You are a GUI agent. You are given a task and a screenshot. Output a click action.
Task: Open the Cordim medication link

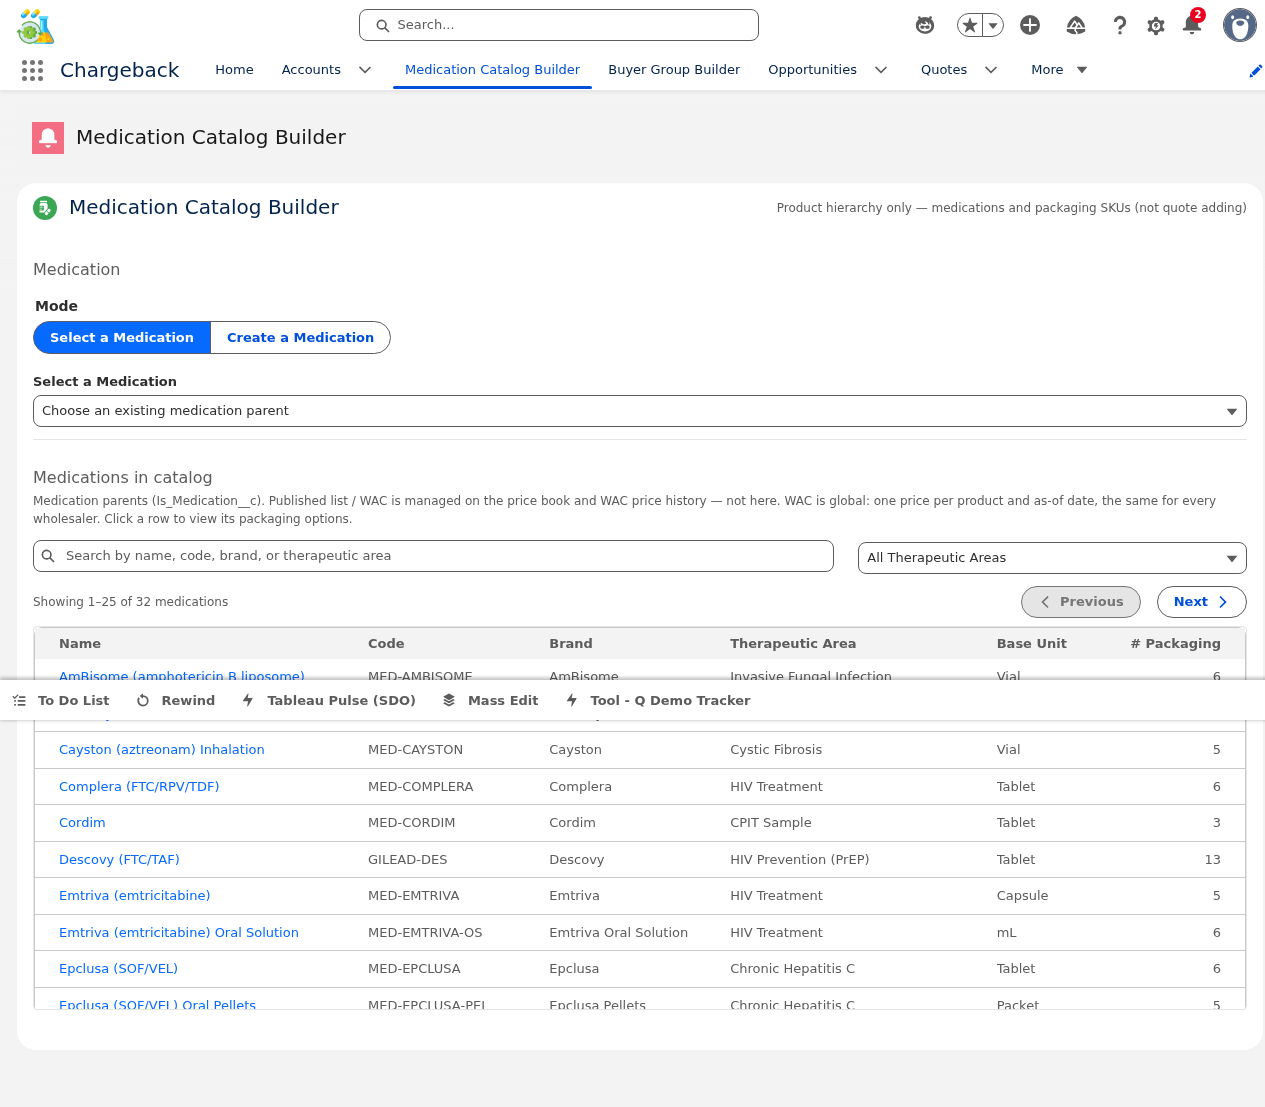tap(82, 823)
